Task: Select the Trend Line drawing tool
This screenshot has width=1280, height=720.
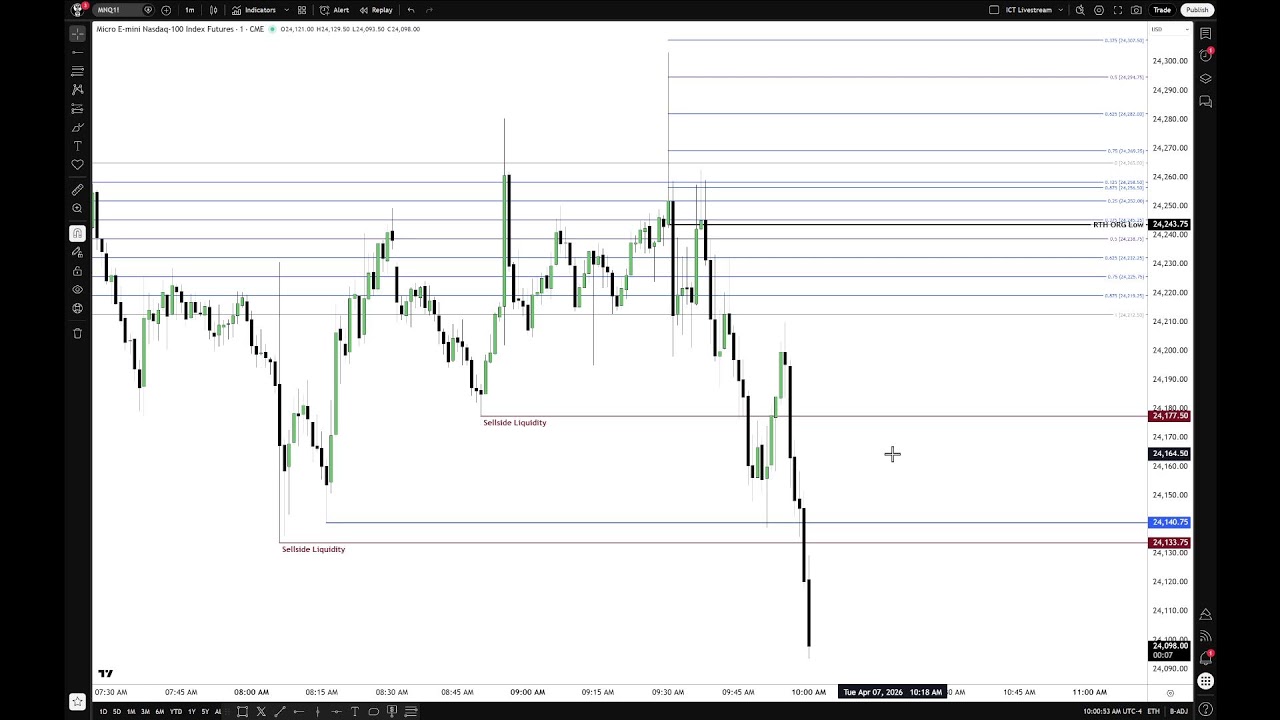Action: (77, 52)
